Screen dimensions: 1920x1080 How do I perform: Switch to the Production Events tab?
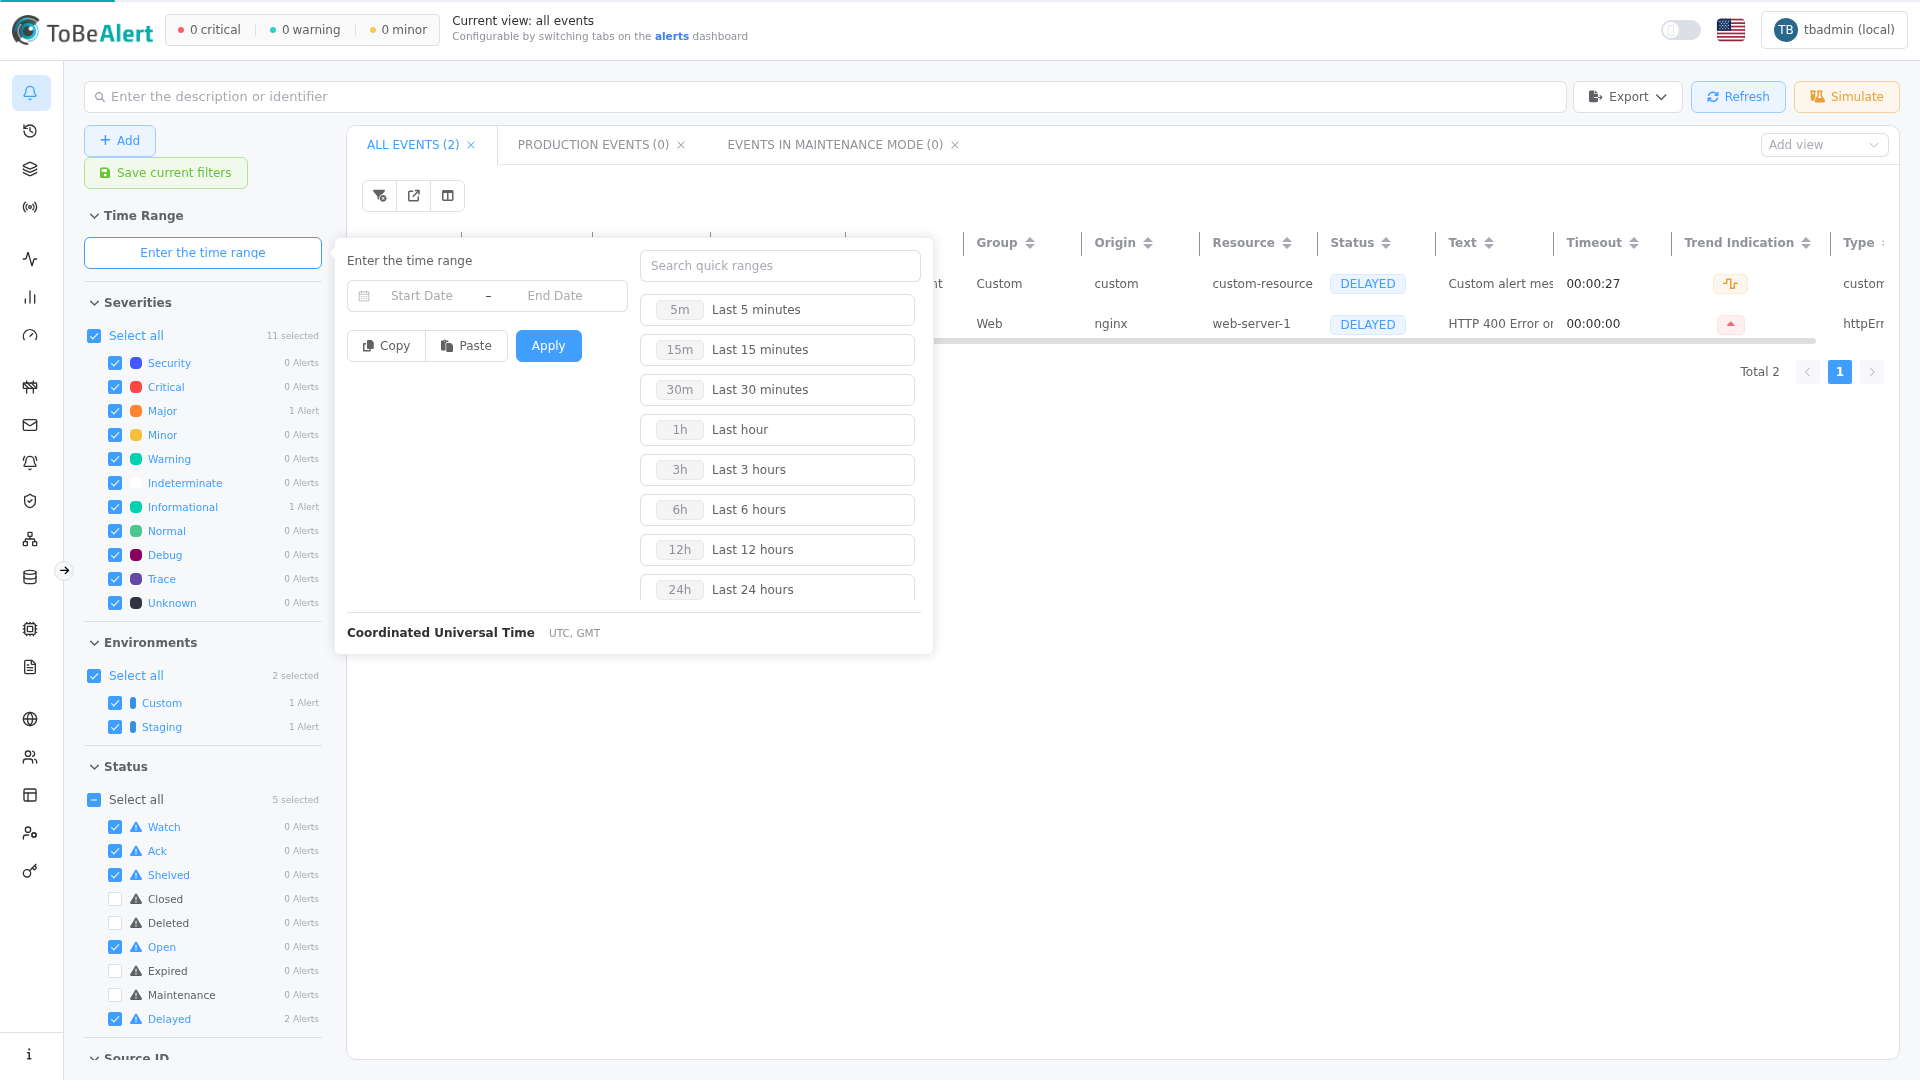pos(593,145)
